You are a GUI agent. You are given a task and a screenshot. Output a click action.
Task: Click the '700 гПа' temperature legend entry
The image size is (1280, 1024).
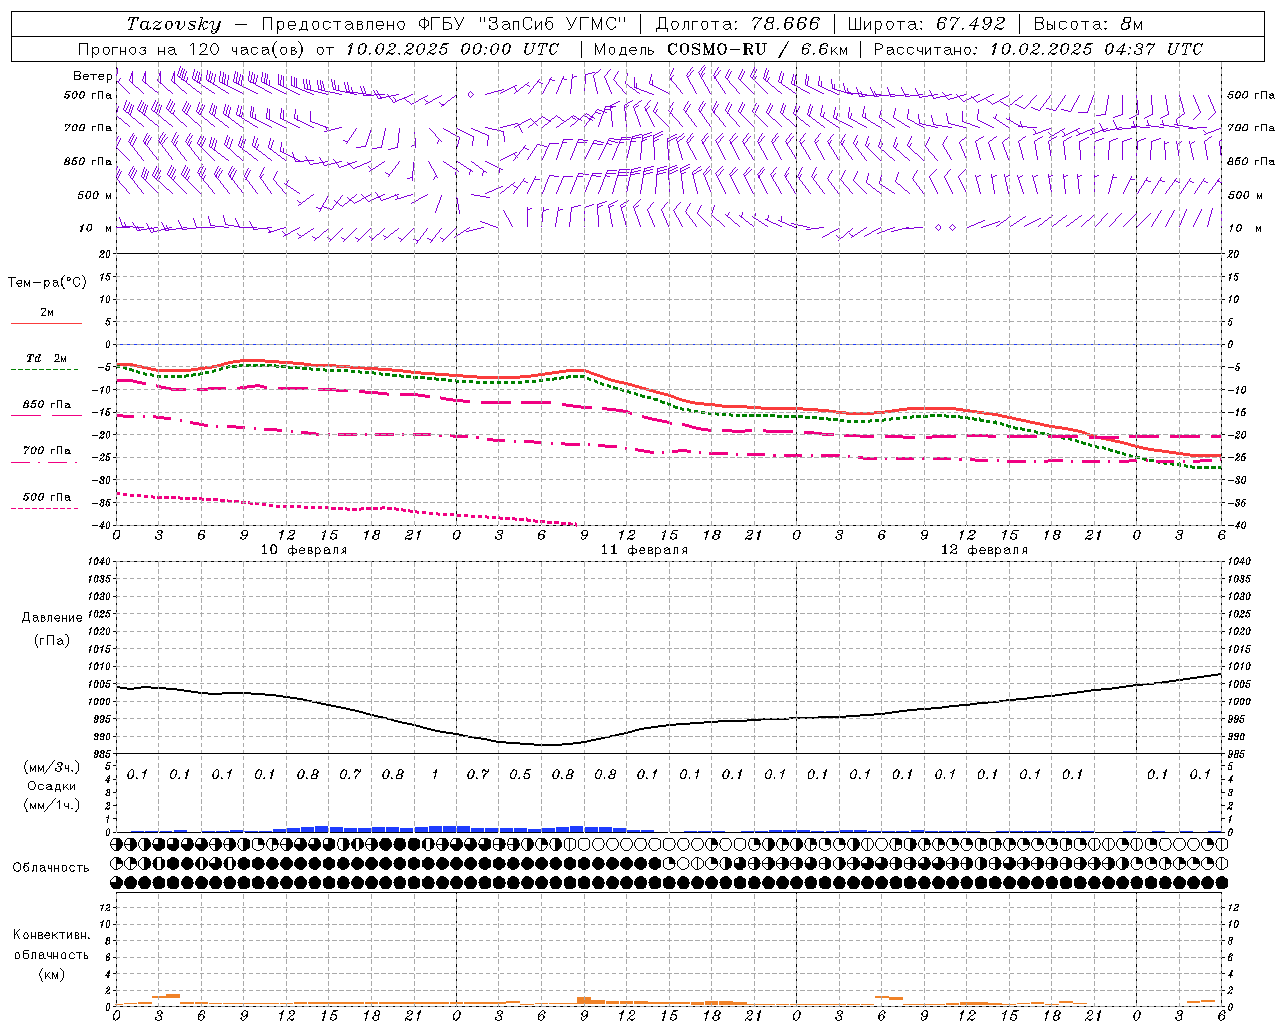[x=46, y=451]
